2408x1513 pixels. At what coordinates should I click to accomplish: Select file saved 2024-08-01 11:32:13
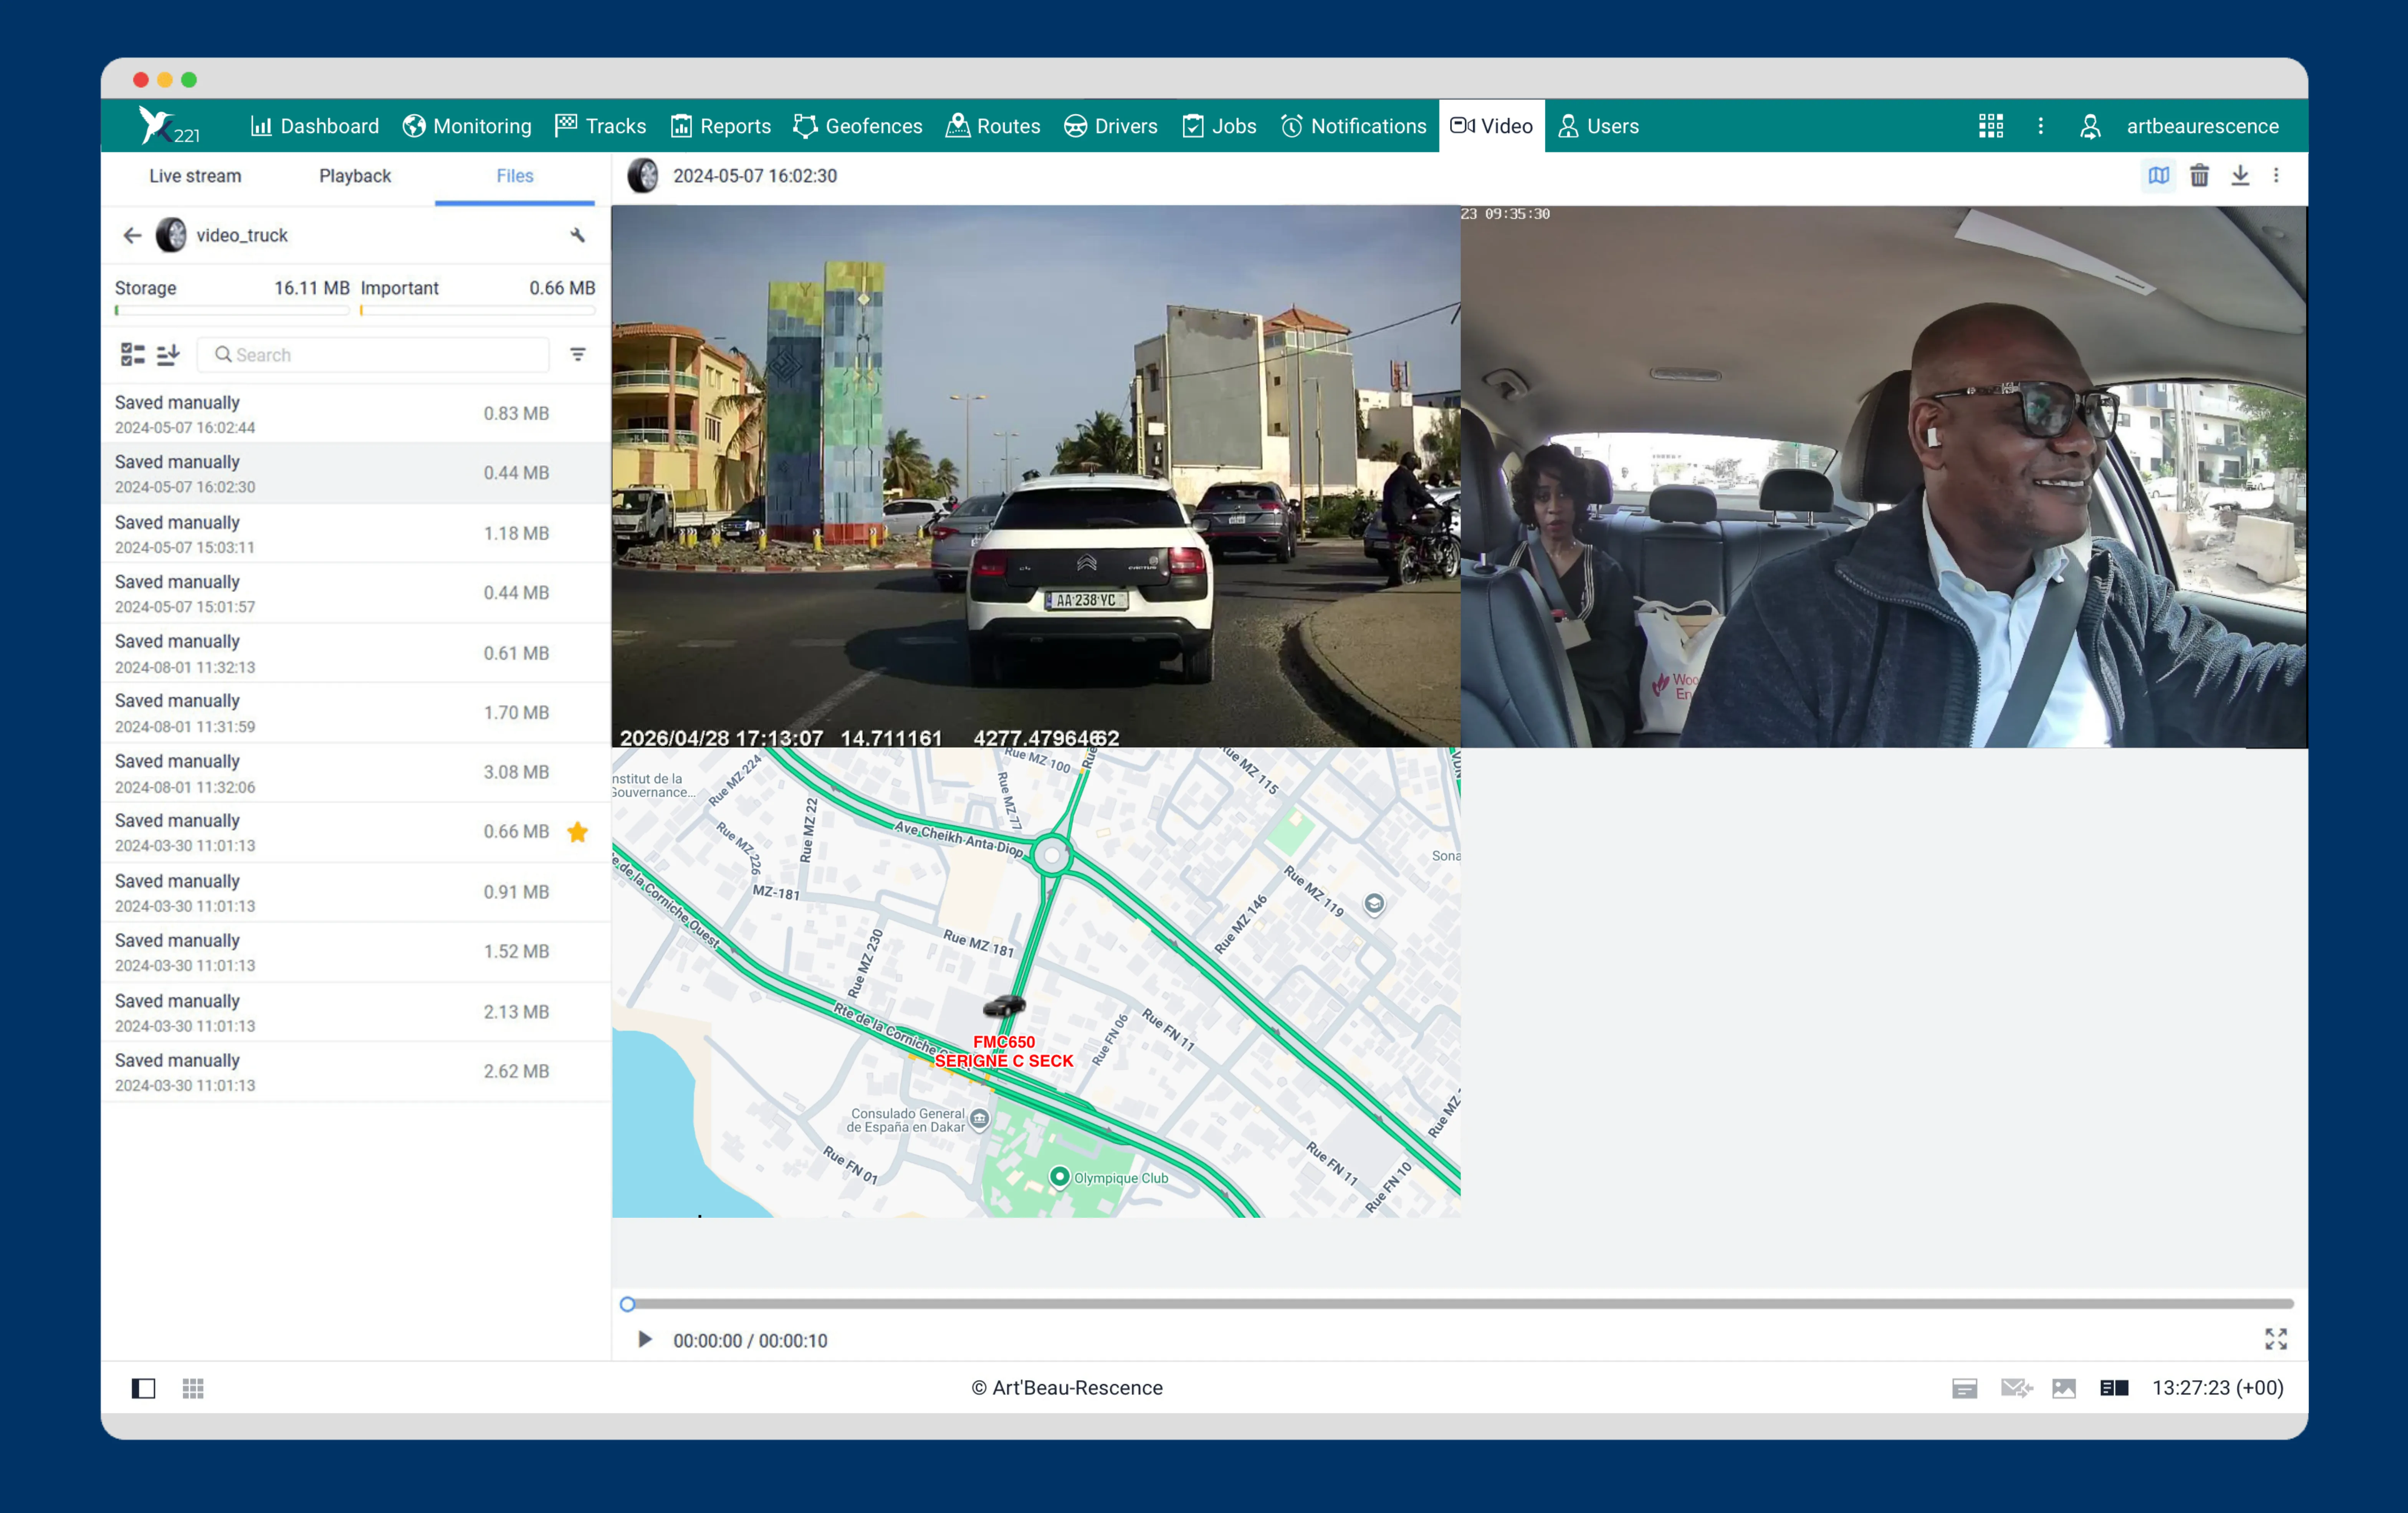356,653
